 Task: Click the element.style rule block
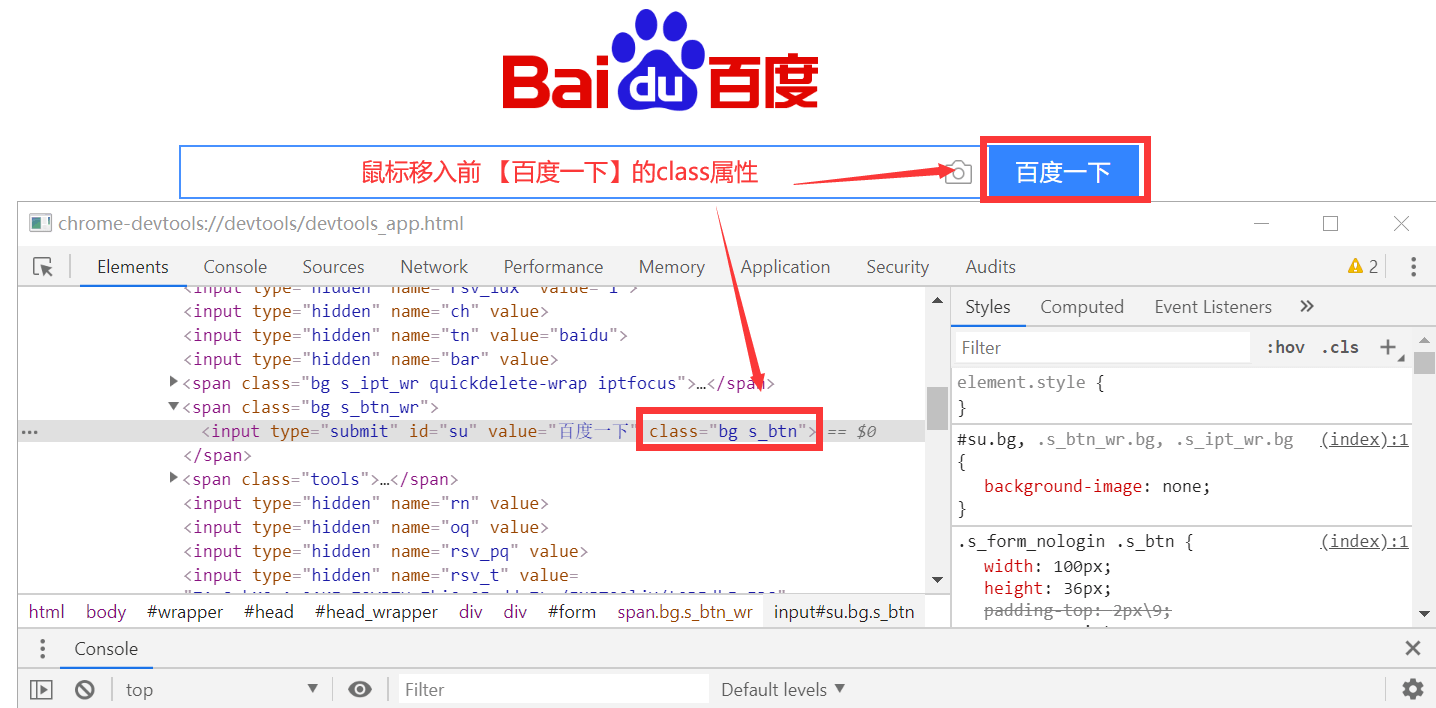[x=1182, y=394]
